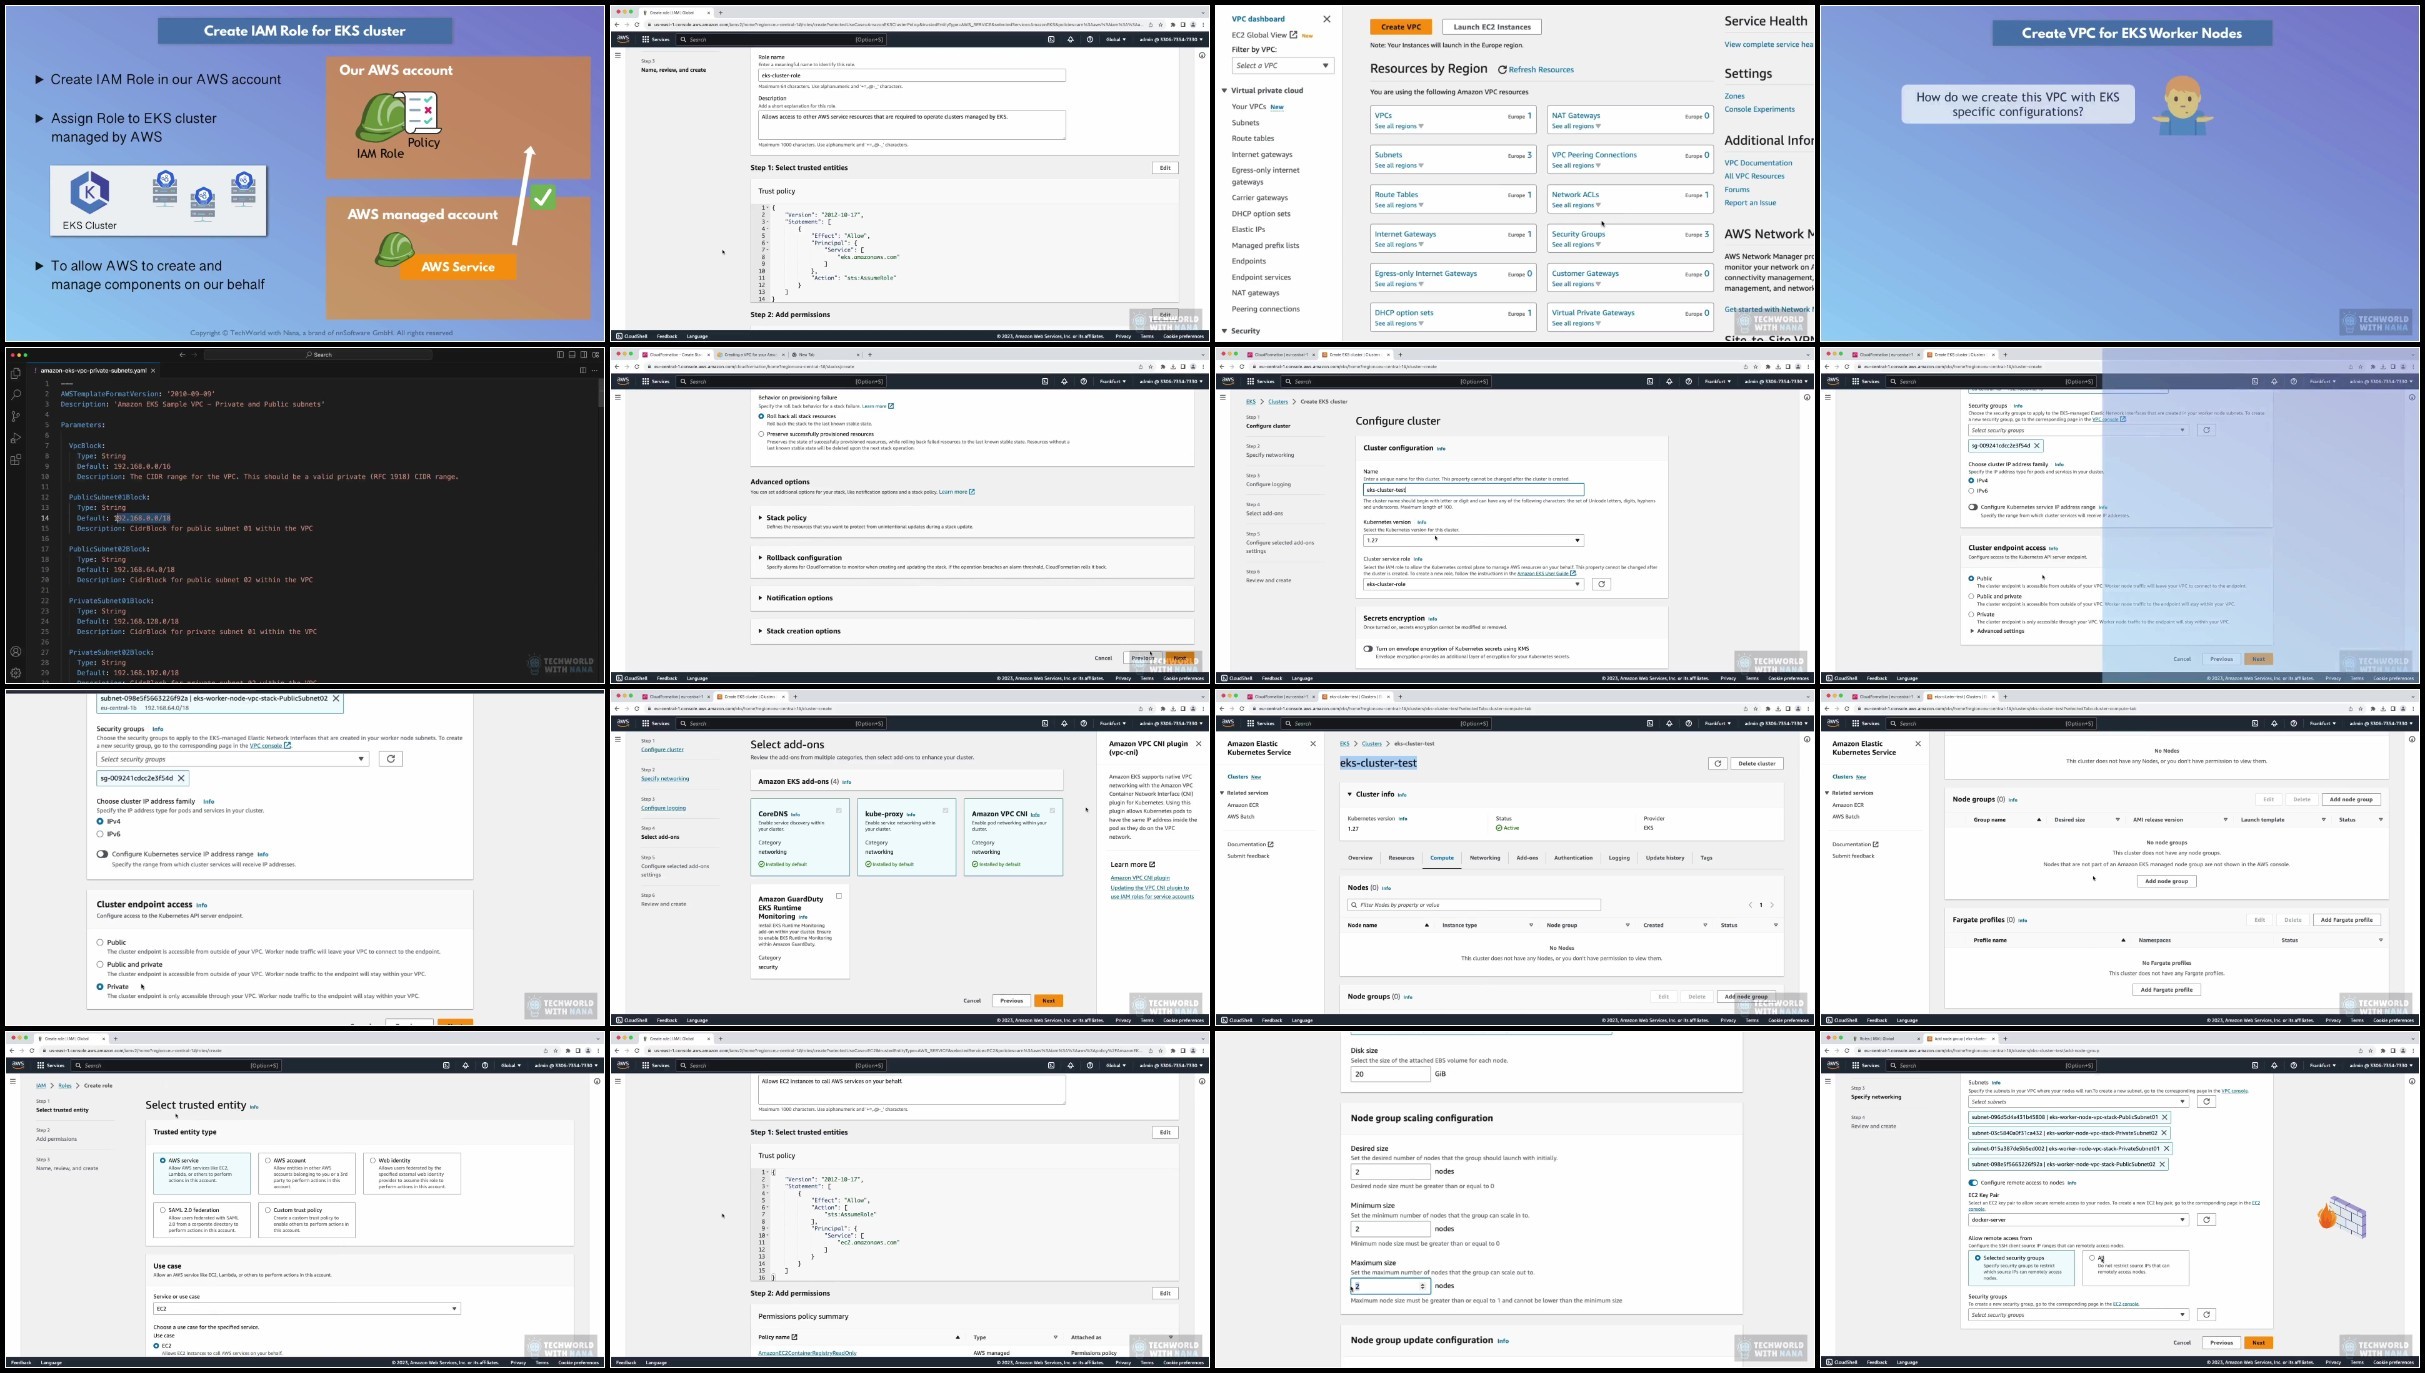Screen dimensions: 2425x1373
Task: Open Accounts icon at bottom of VS Code
Action: [16, 651]
